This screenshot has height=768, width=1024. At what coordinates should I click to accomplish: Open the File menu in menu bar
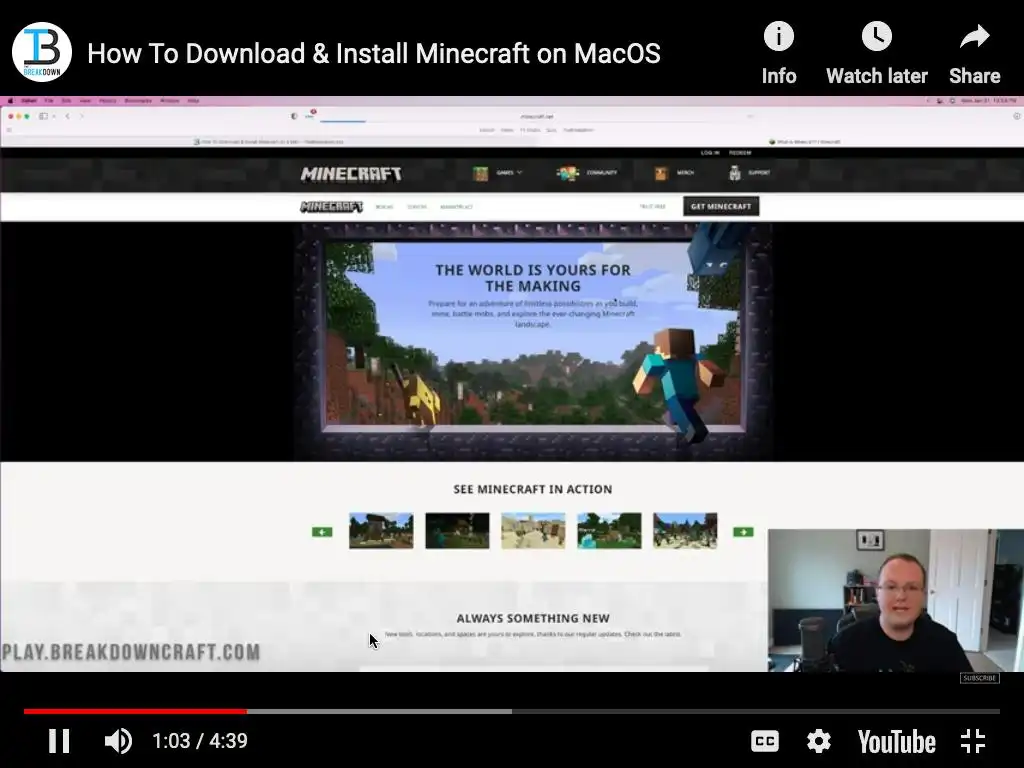coord(49,101)
